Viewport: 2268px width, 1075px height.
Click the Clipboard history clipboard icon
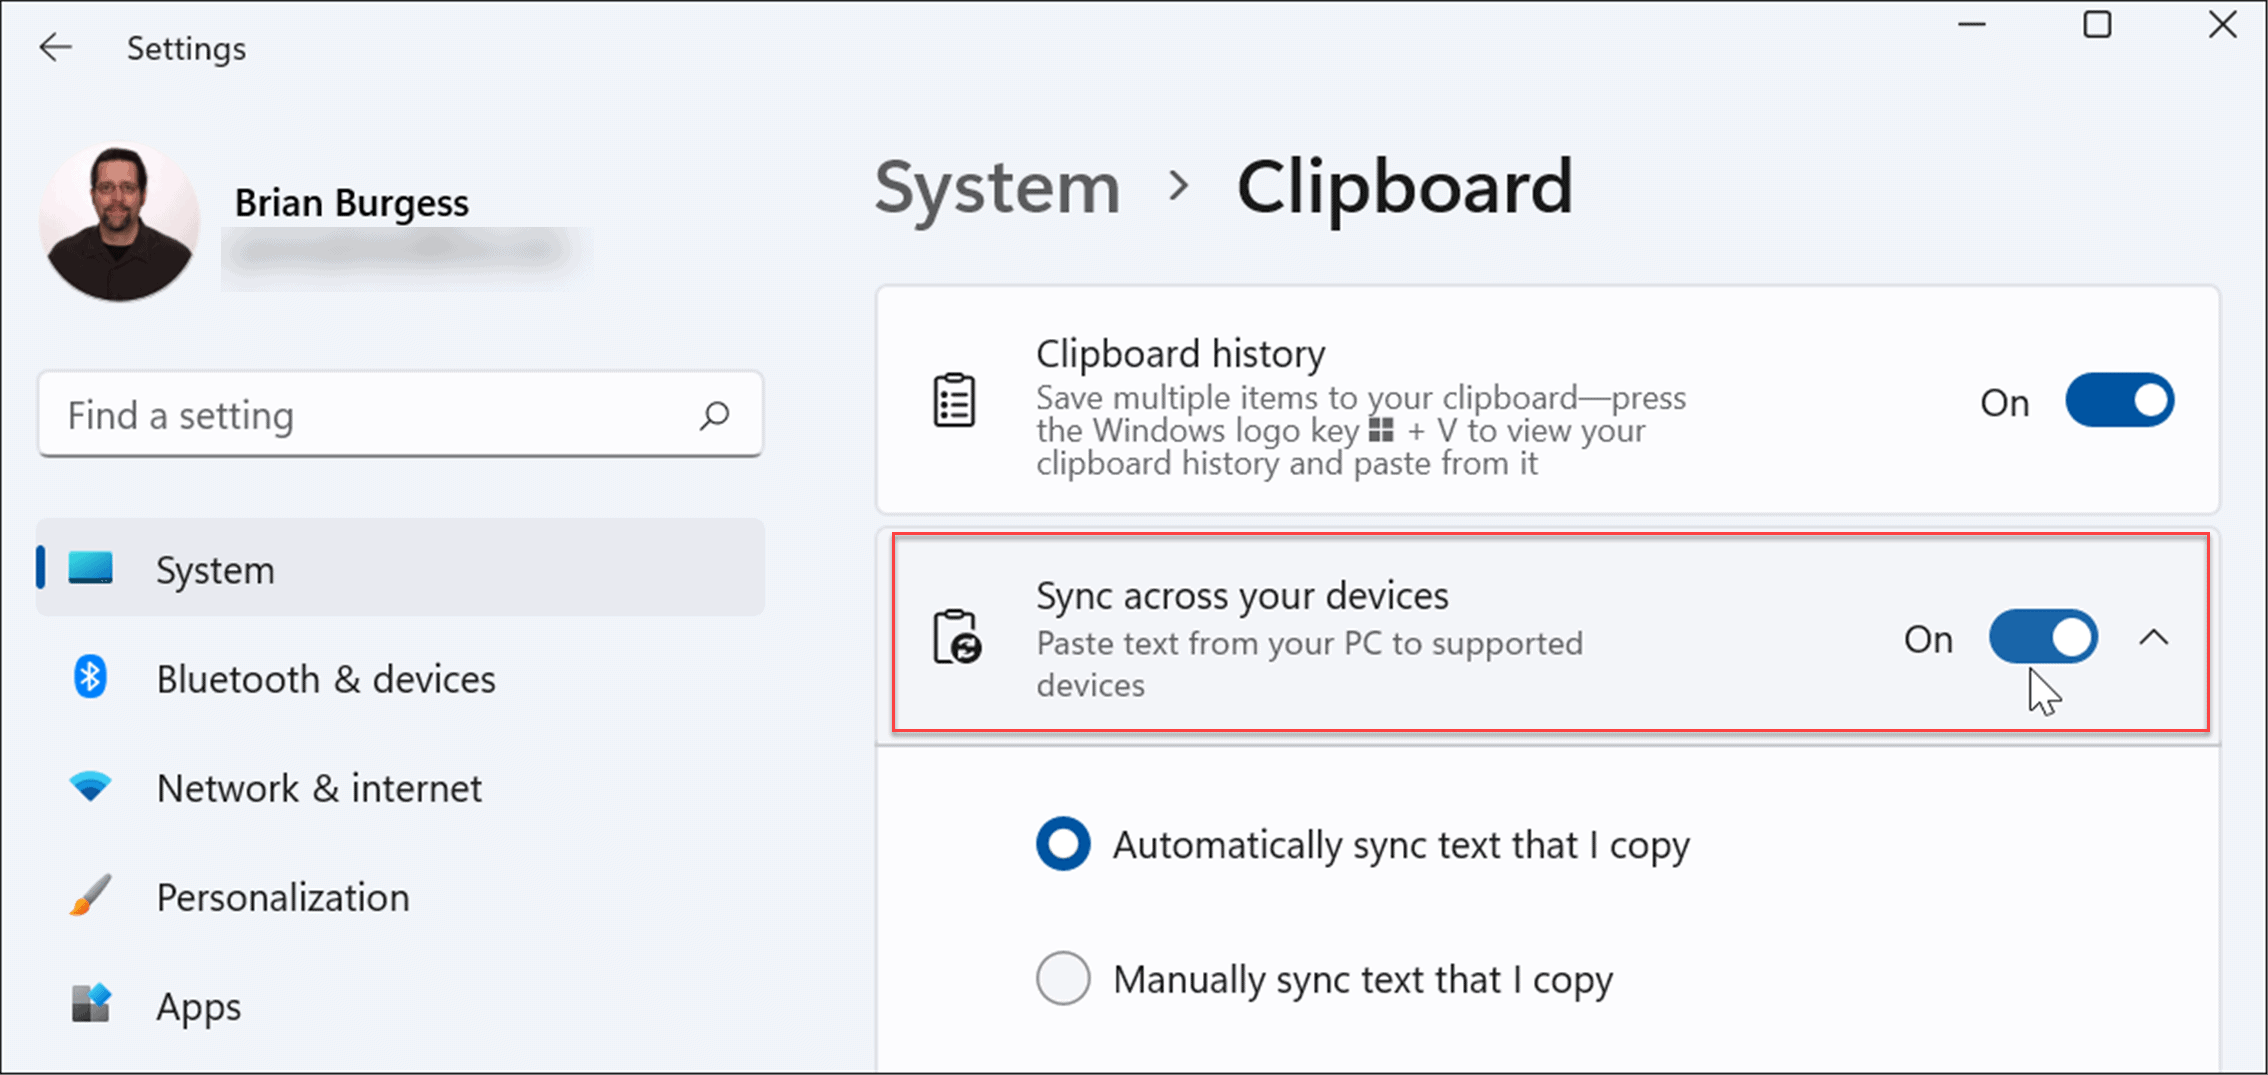[x=956, y=399]
